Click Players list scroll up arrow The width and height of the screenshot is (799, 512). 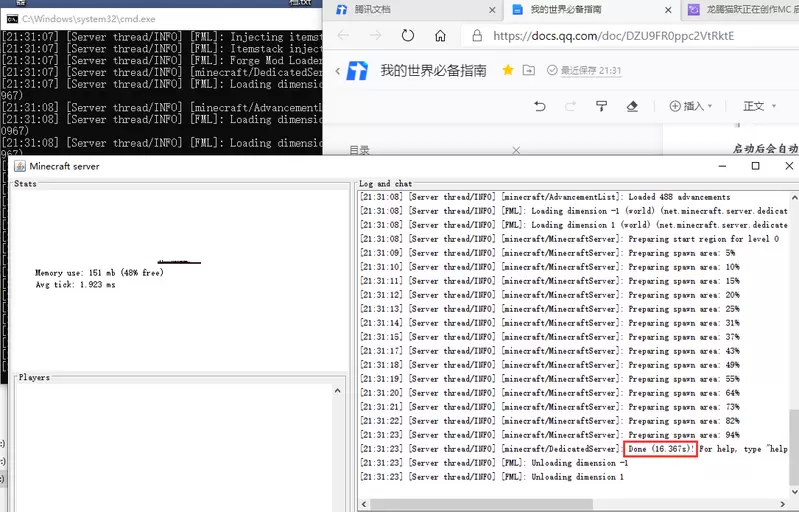click(337, 391)
